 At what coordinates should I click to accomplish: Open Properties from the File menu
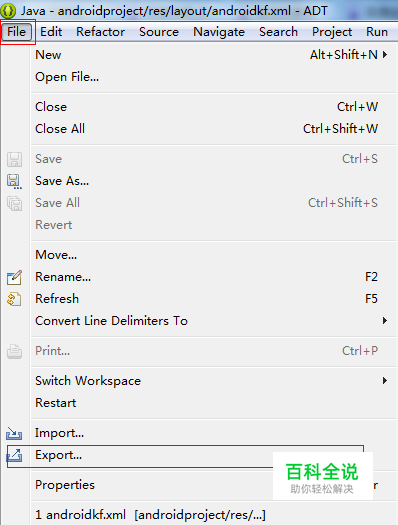click(214, 485)
